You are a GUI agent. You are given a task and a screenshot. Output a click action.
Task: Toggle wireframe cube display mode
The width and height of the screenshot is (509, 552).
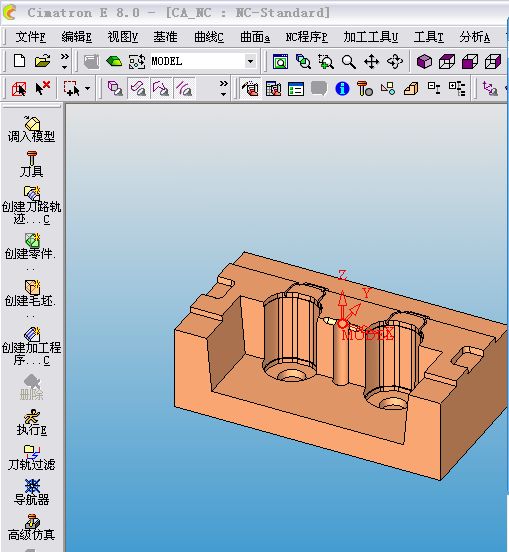click(x=447, y=62)
